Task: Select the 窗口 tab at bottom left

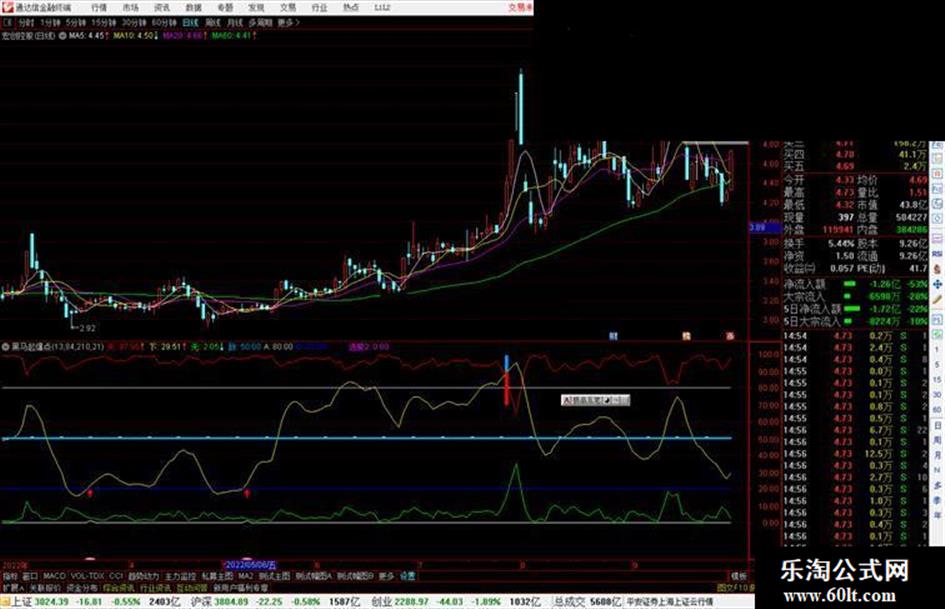Action: (30, 576)
